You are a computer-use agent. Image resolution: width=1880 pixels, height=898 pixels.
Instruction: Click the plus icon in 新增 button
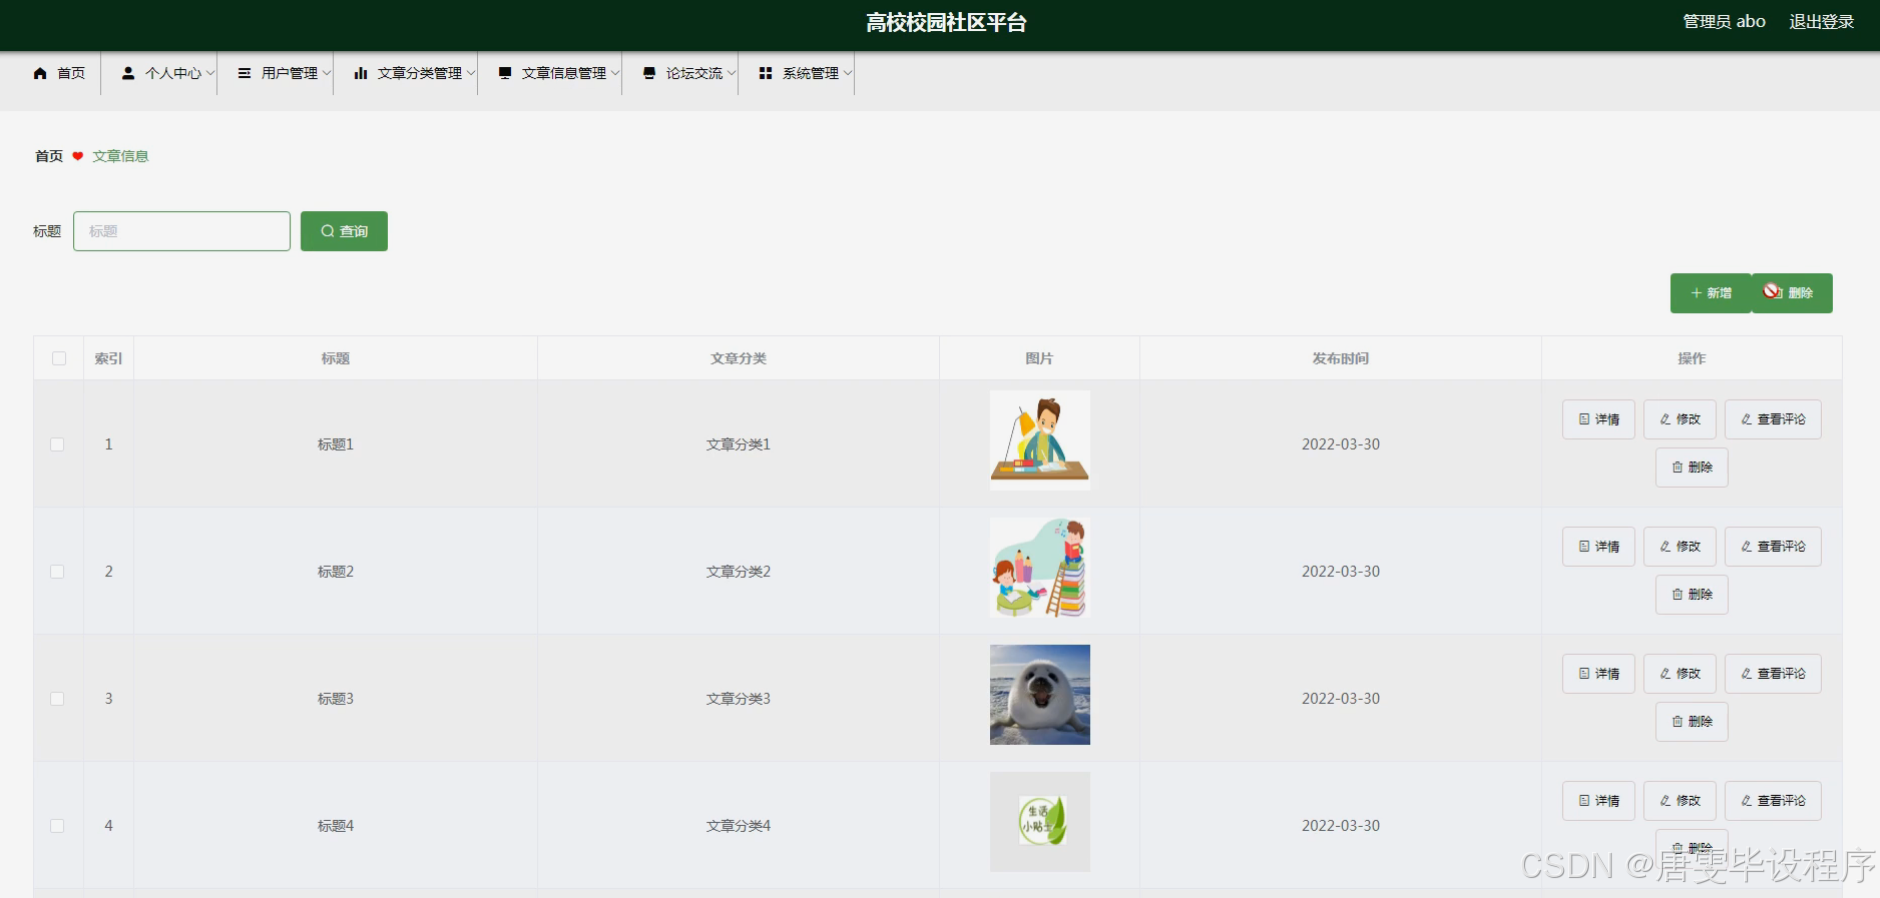tap(1696, 293)
